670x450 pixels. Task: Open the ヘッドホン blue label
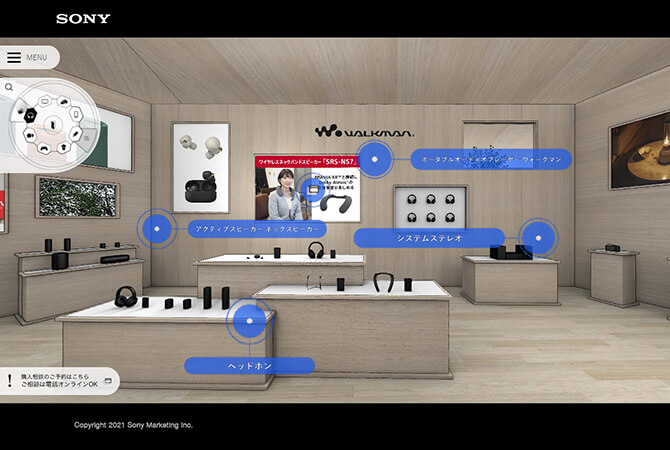pyautogui.click(x=249, y=366)
